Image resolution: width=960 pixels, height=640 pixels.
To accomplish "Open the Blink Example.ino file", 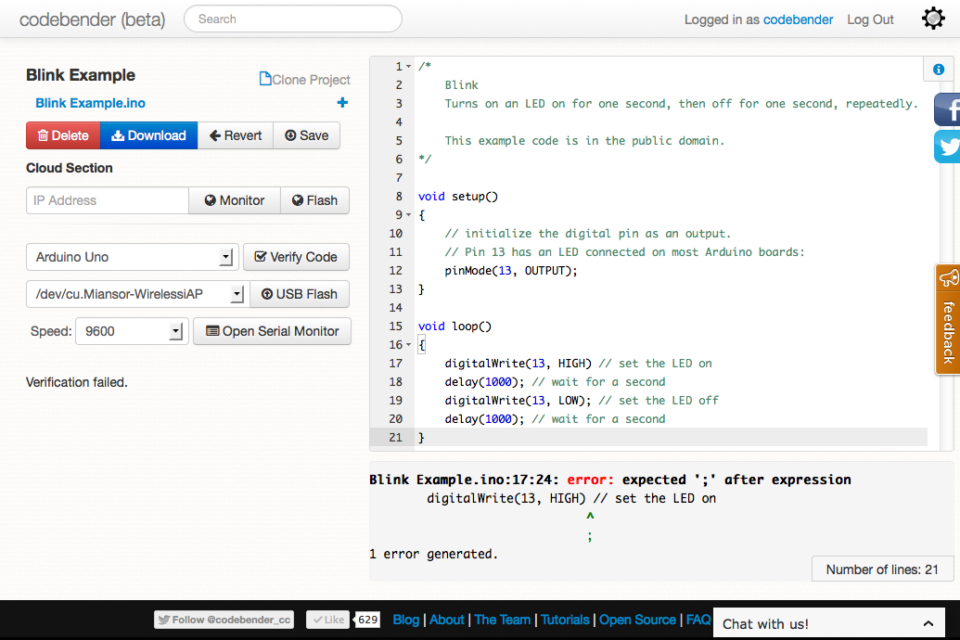I will [x=90, y=103].
